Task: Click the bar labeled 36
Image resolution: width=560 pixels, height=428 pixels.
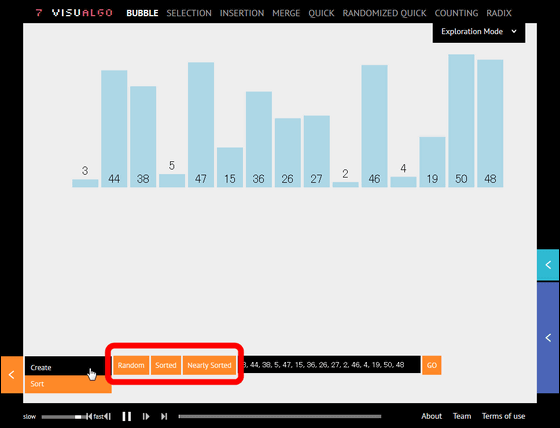Action: (259, 139)
